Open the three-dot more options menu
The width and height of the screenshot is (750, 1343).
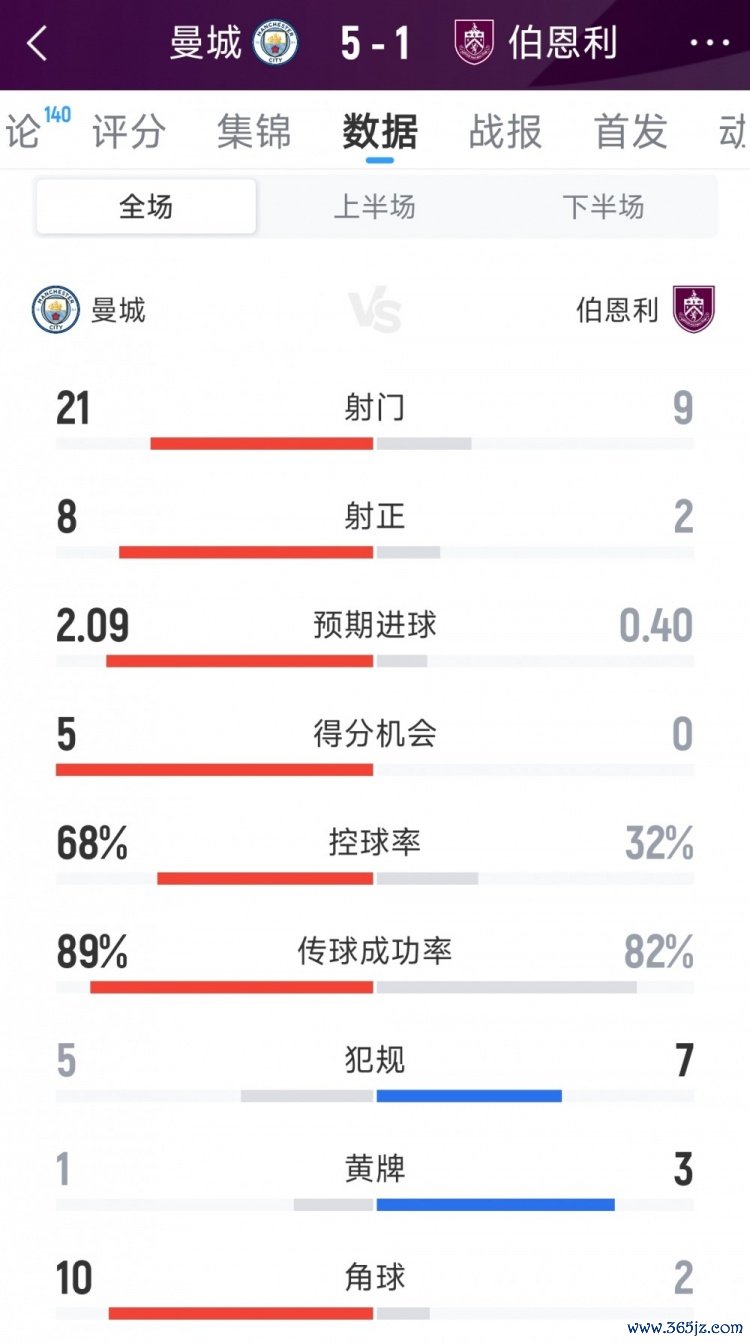point(710,44)
